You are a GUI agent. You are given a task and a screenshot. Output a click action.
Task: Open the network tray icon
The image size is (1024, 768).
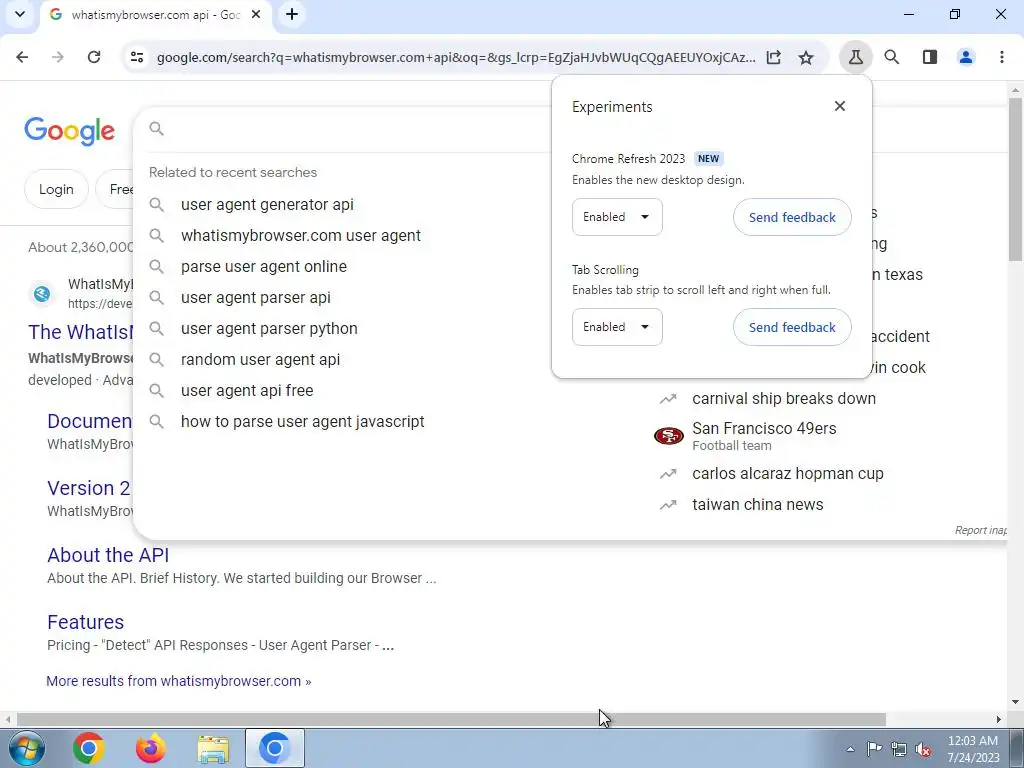coord(899,749)
